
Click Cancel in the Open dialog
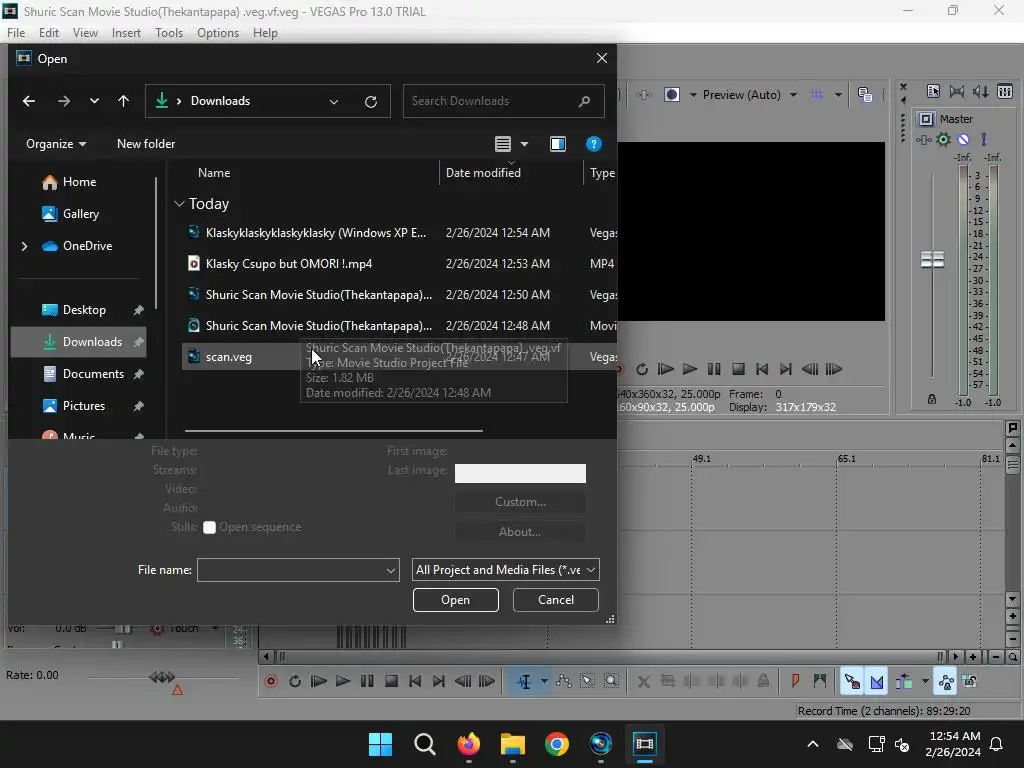[x=556, y=600]
